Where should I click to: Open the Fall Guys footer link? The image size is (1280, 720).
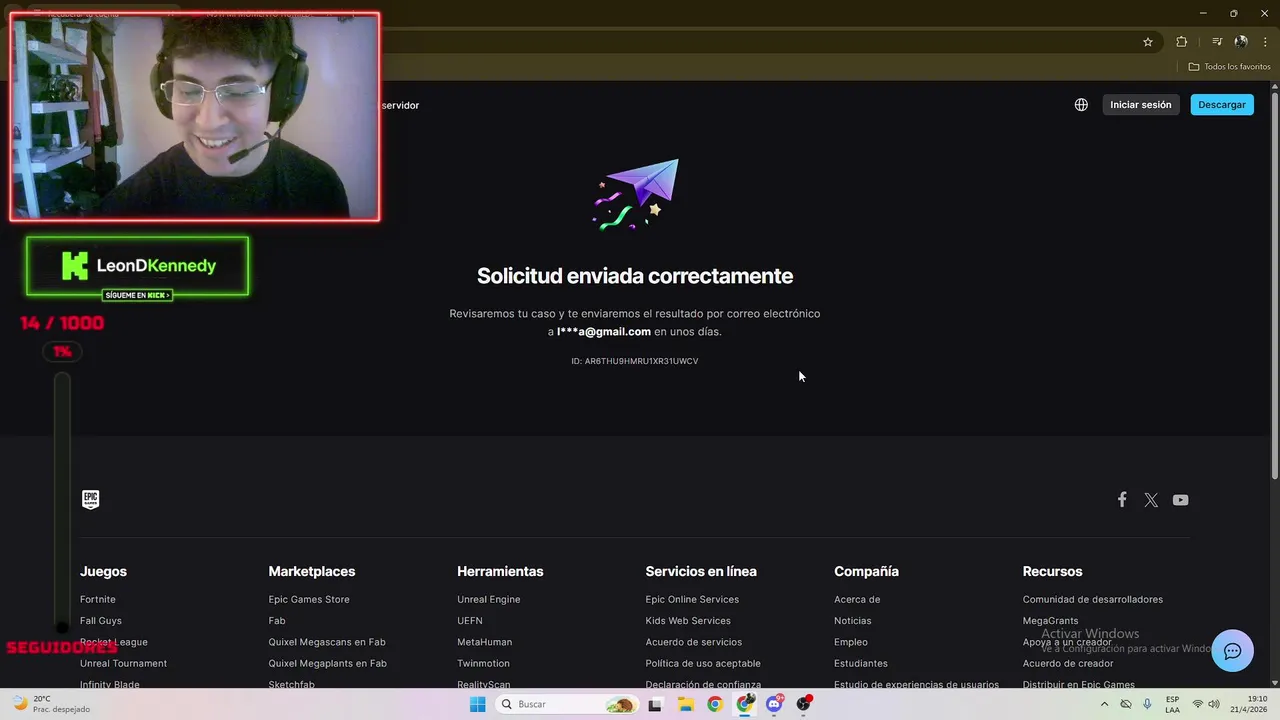pyautogui.click(x=101, y=621)
